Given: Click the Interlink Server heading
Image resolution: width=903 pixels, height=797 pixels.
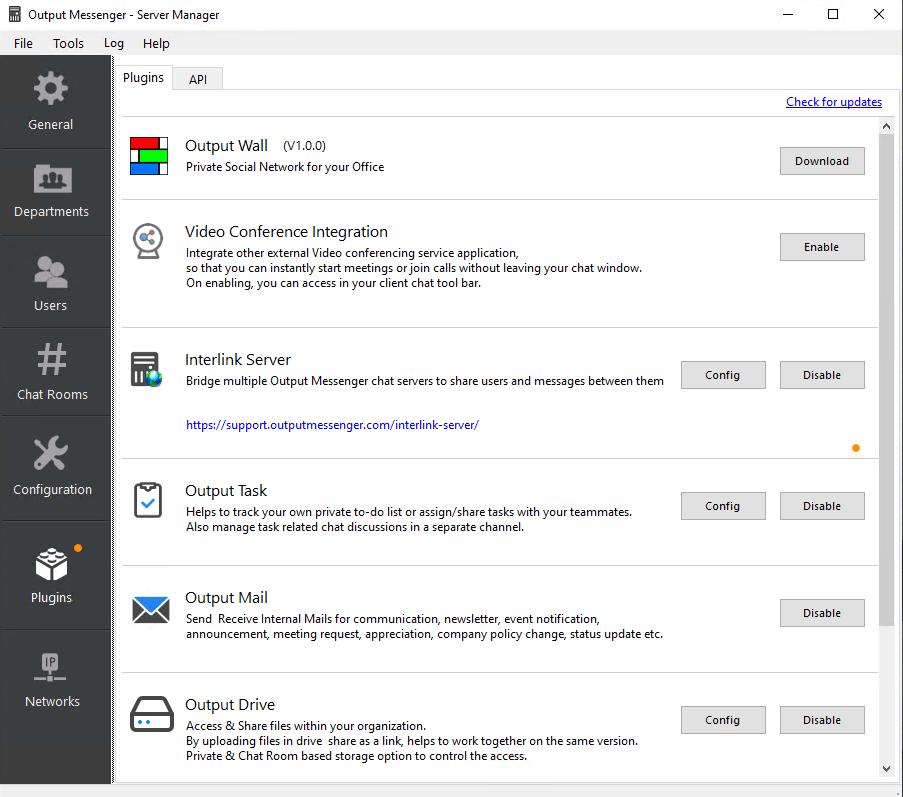Looking at the screenshot, I should tap(238, 359).
